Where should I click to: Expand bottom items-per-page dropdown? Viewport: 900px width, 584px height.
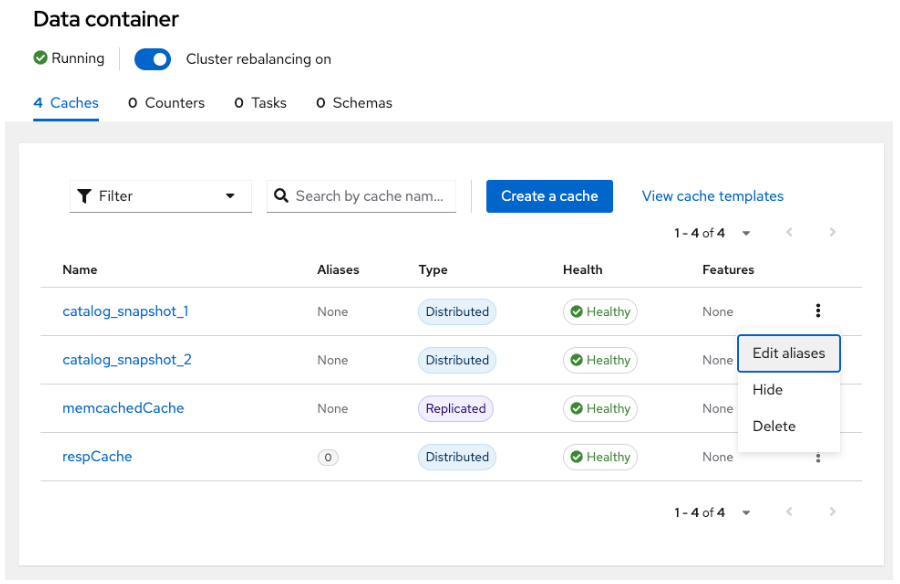coord(746,513)
